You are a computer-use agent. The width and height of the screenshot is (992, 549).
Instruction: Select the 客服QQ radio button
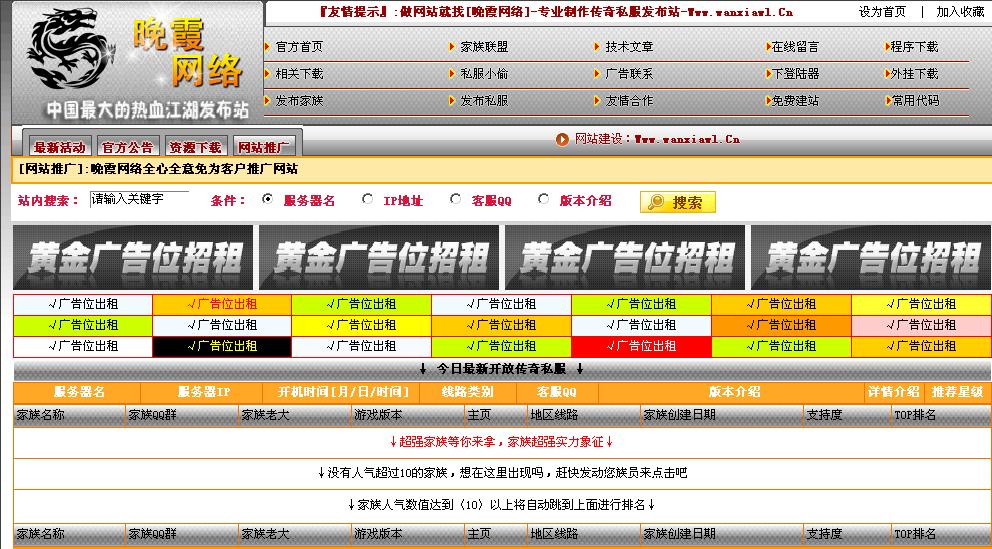tap(455, 199)
